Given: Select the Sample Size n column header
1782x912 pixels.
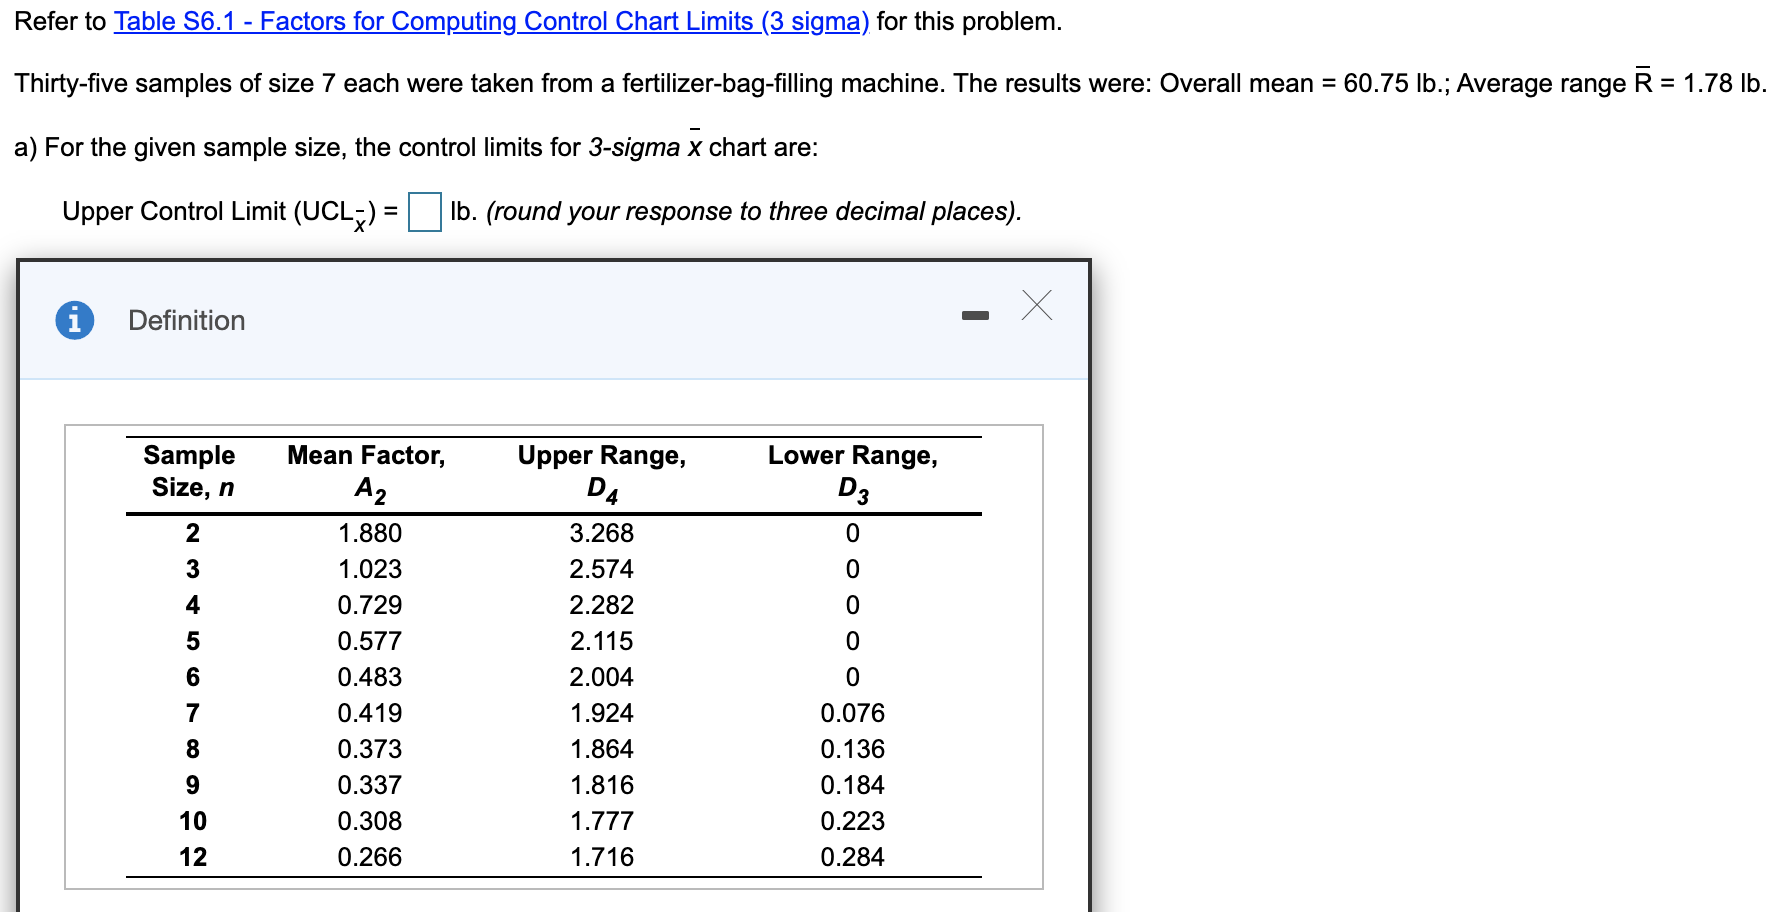Looking at the screenshot, I should [189, 470].
